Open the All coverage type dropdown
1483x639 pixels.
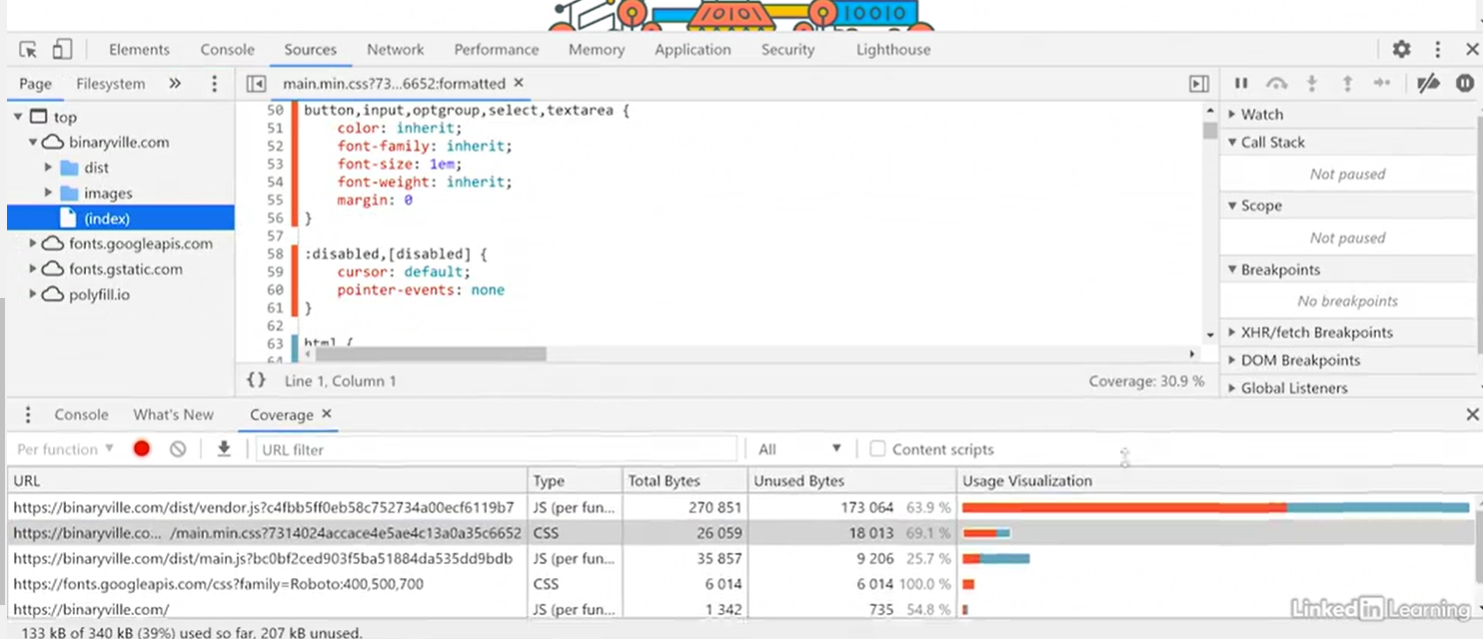[x=799, y=449]
